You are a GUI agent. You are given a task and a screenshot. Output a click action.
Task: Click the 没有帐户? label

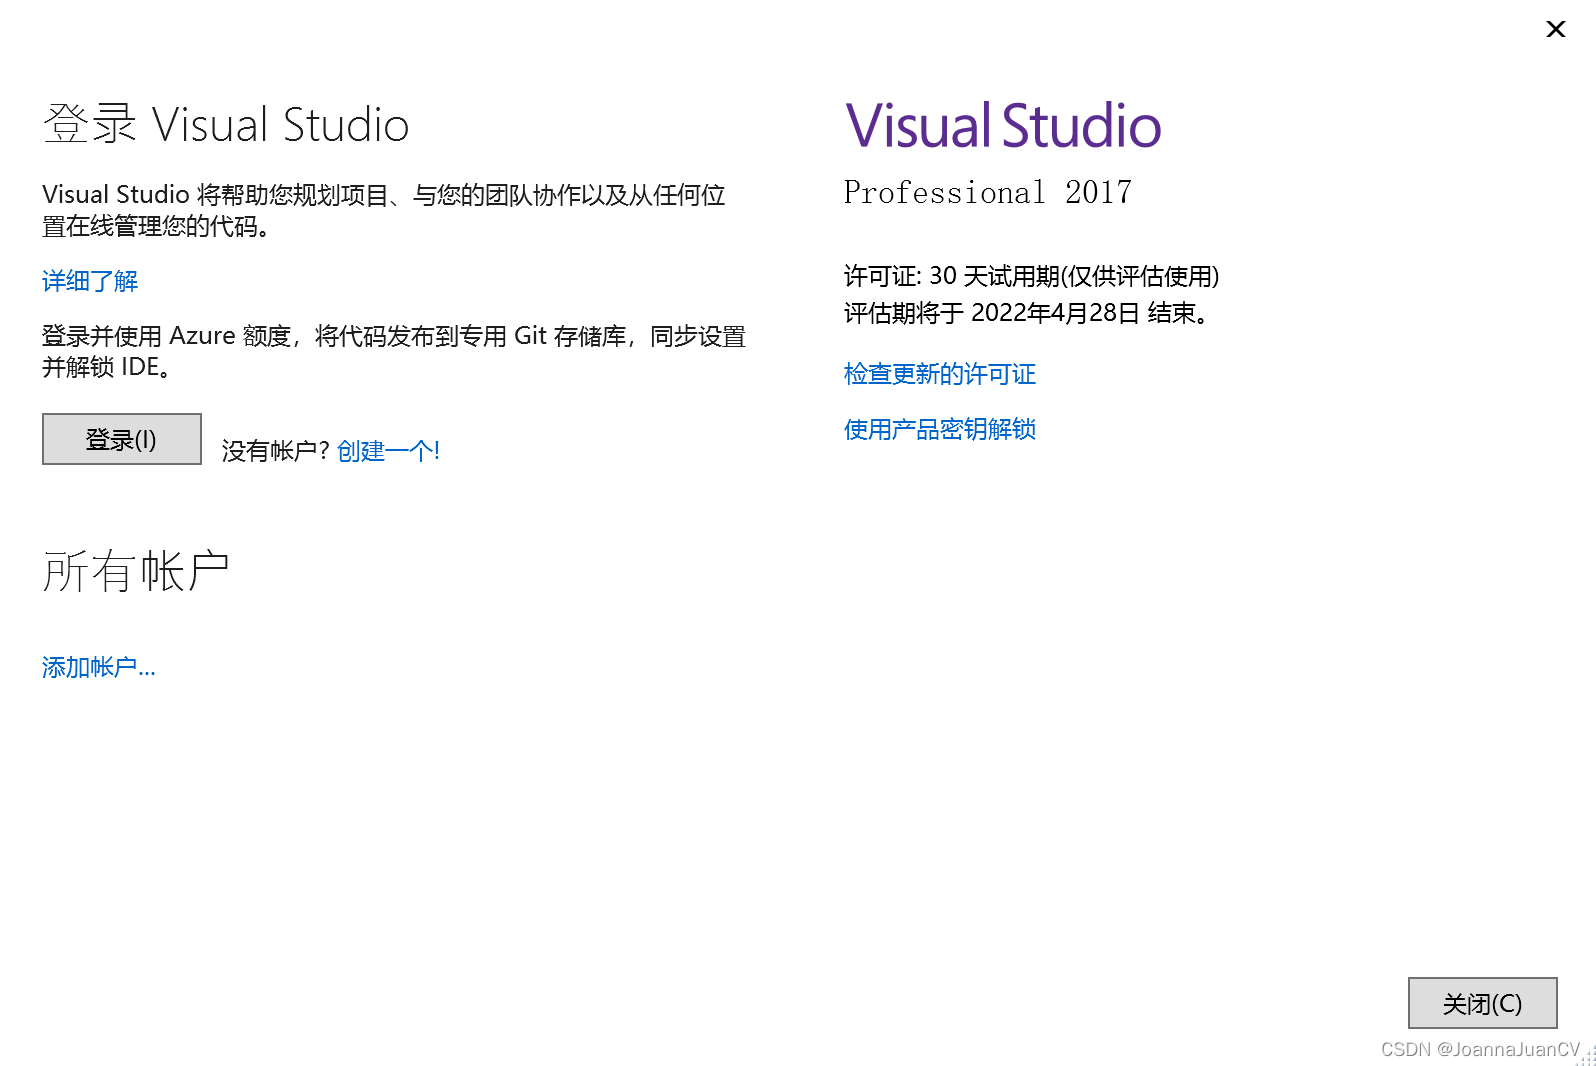click(x=275, y=451)
